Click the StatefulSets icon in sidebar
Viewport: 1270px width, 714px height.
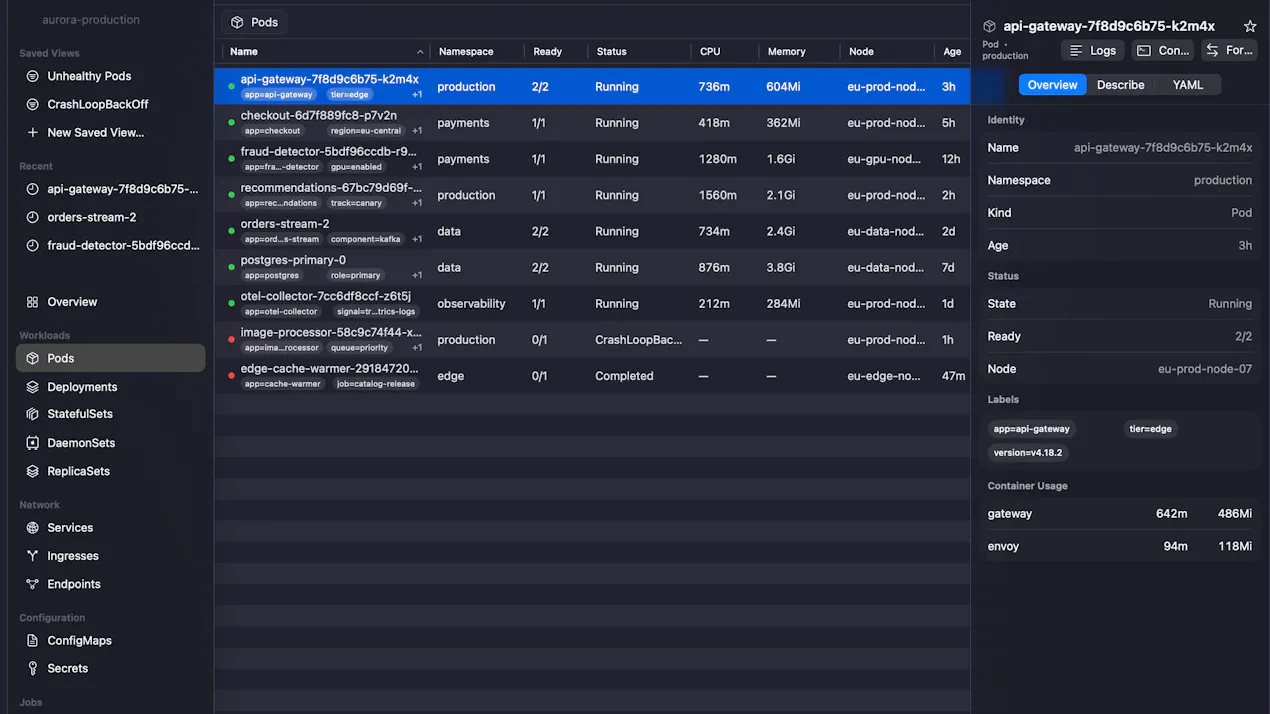coord(32,414)
